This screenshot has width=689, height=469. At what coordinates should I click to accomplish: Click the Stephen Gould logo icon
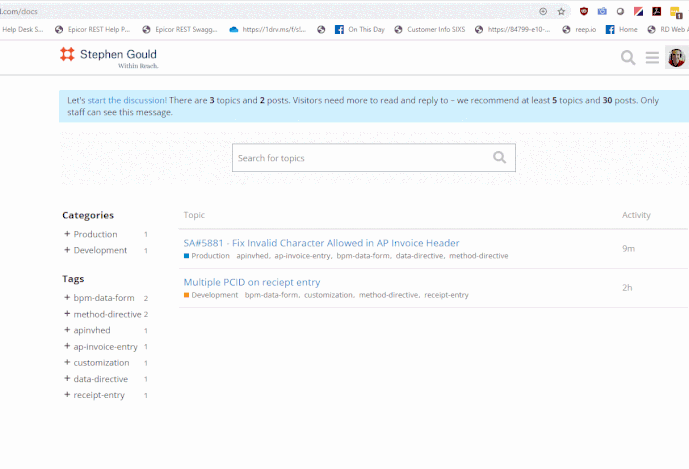tap(67, 54)
